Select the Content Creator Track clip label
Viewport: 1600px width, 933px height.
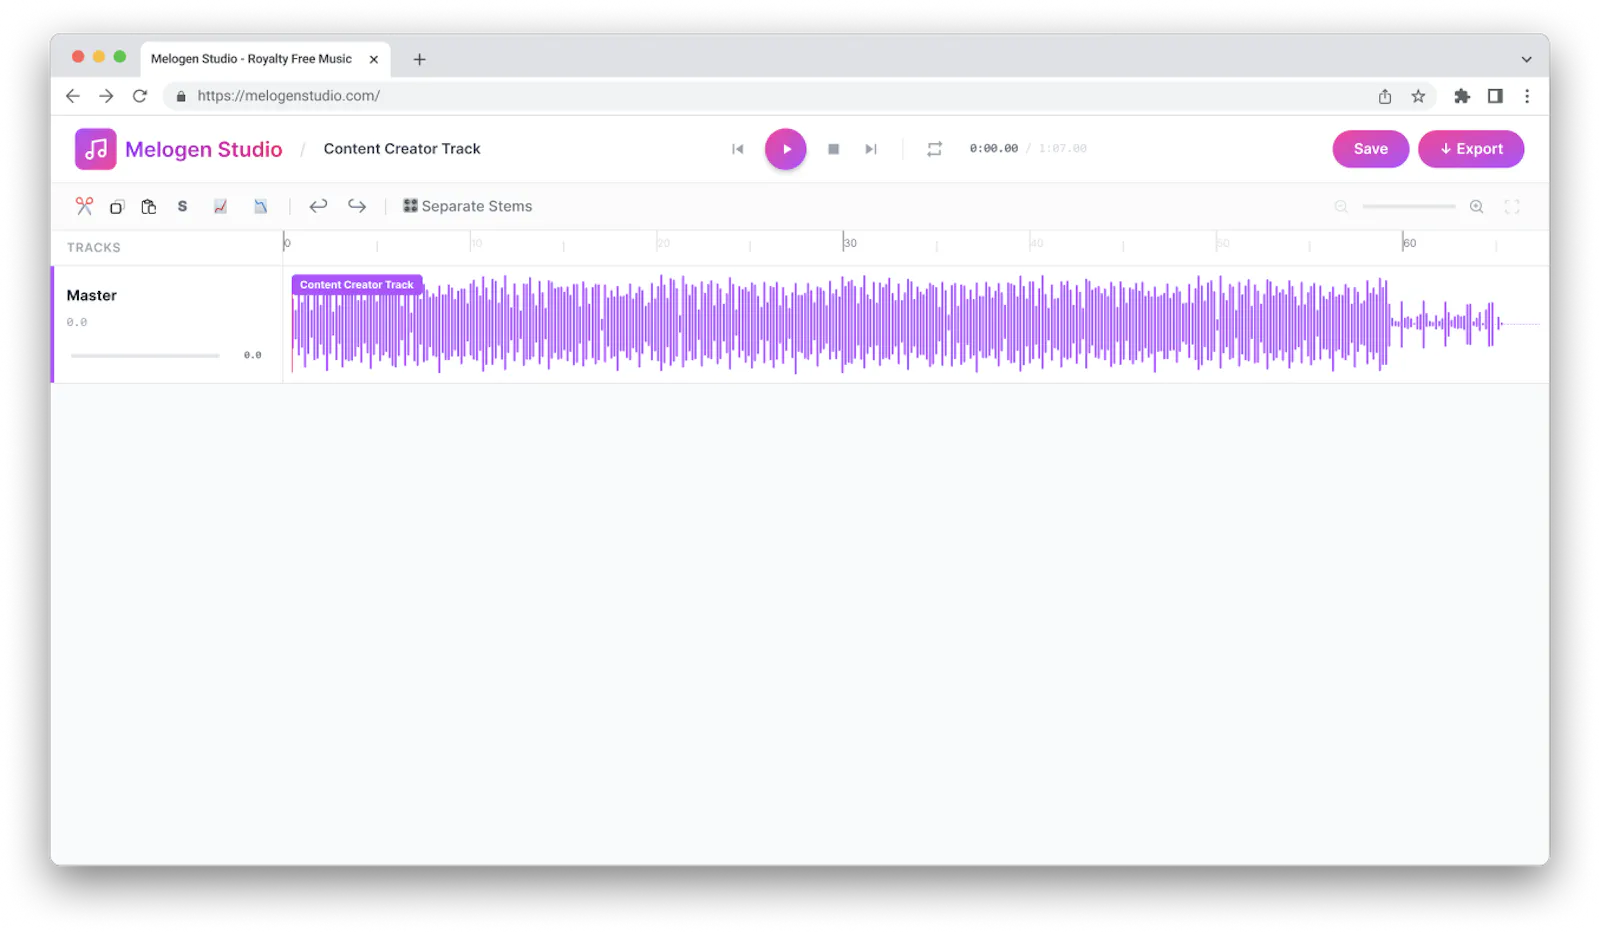pyautogui.click(x=357, y=285)
